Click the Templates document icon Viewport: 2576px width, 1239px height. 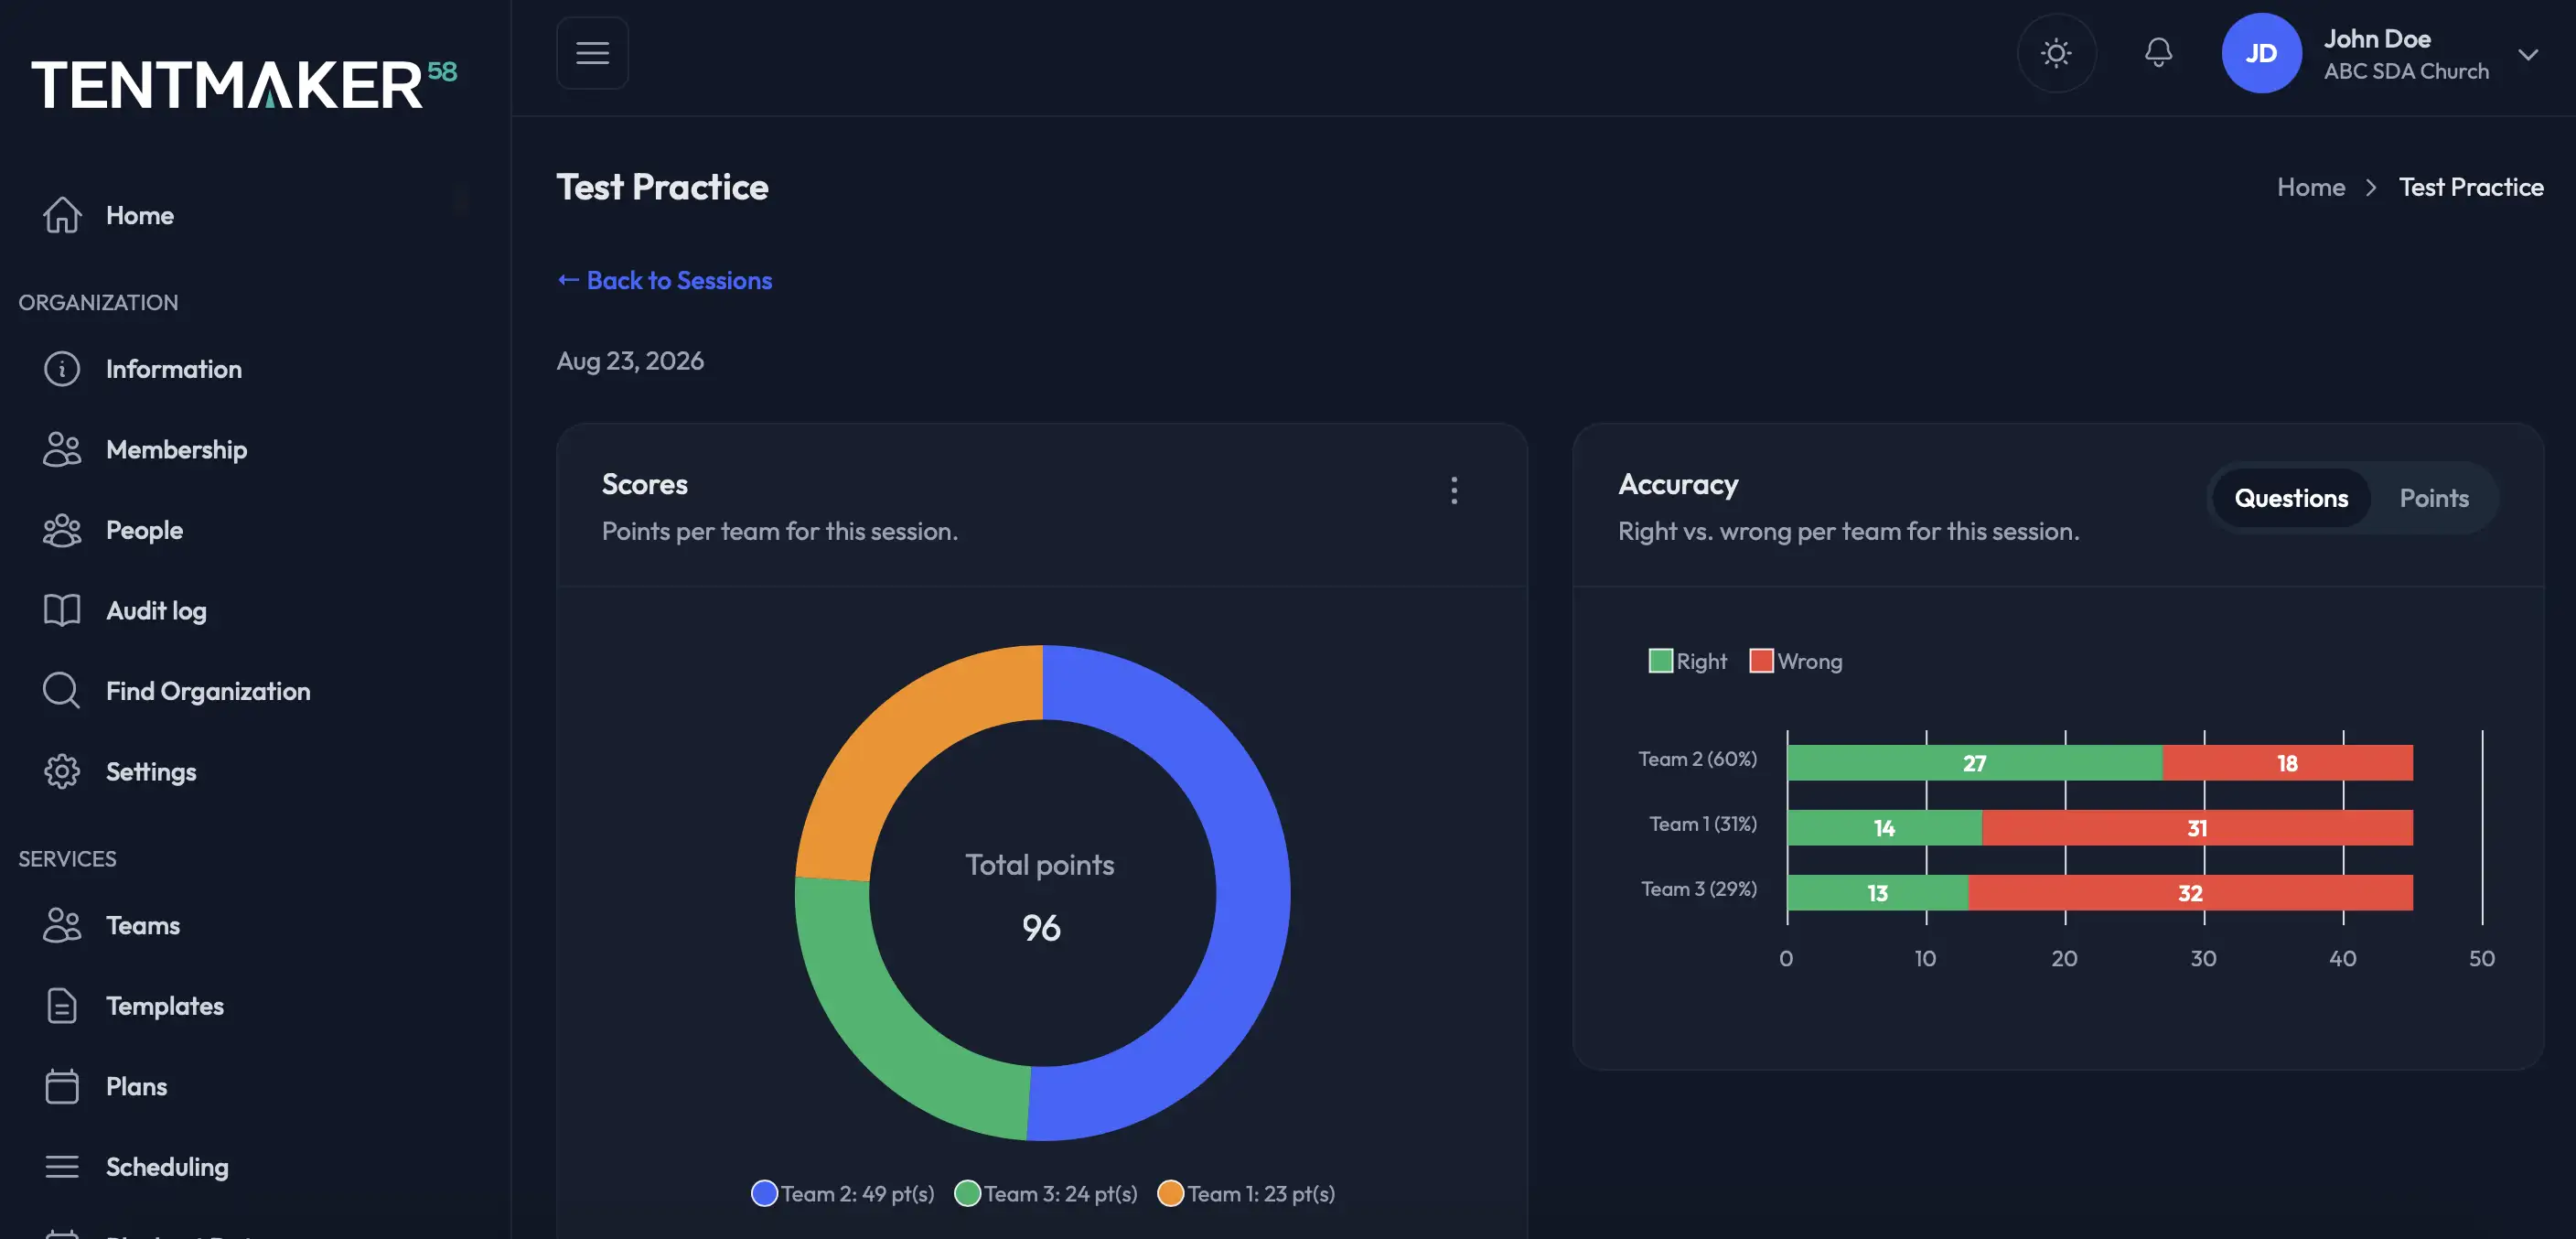62,1006
